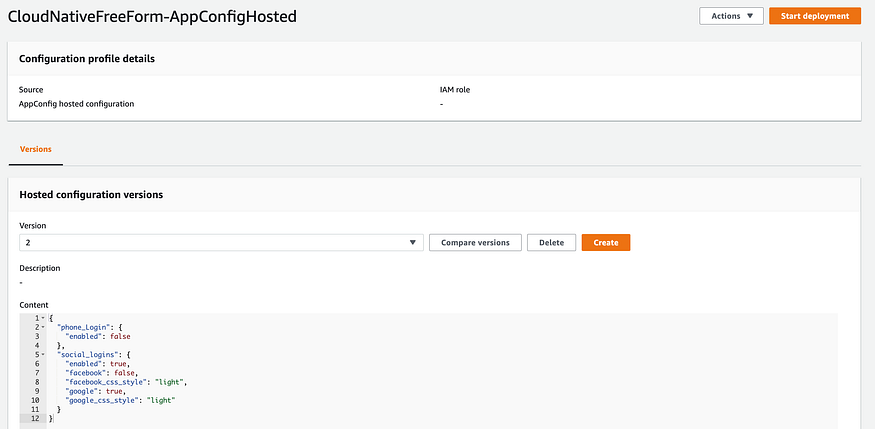Open the Version selector showing 2
The image size is (875, 429).
tap(222, 243)
